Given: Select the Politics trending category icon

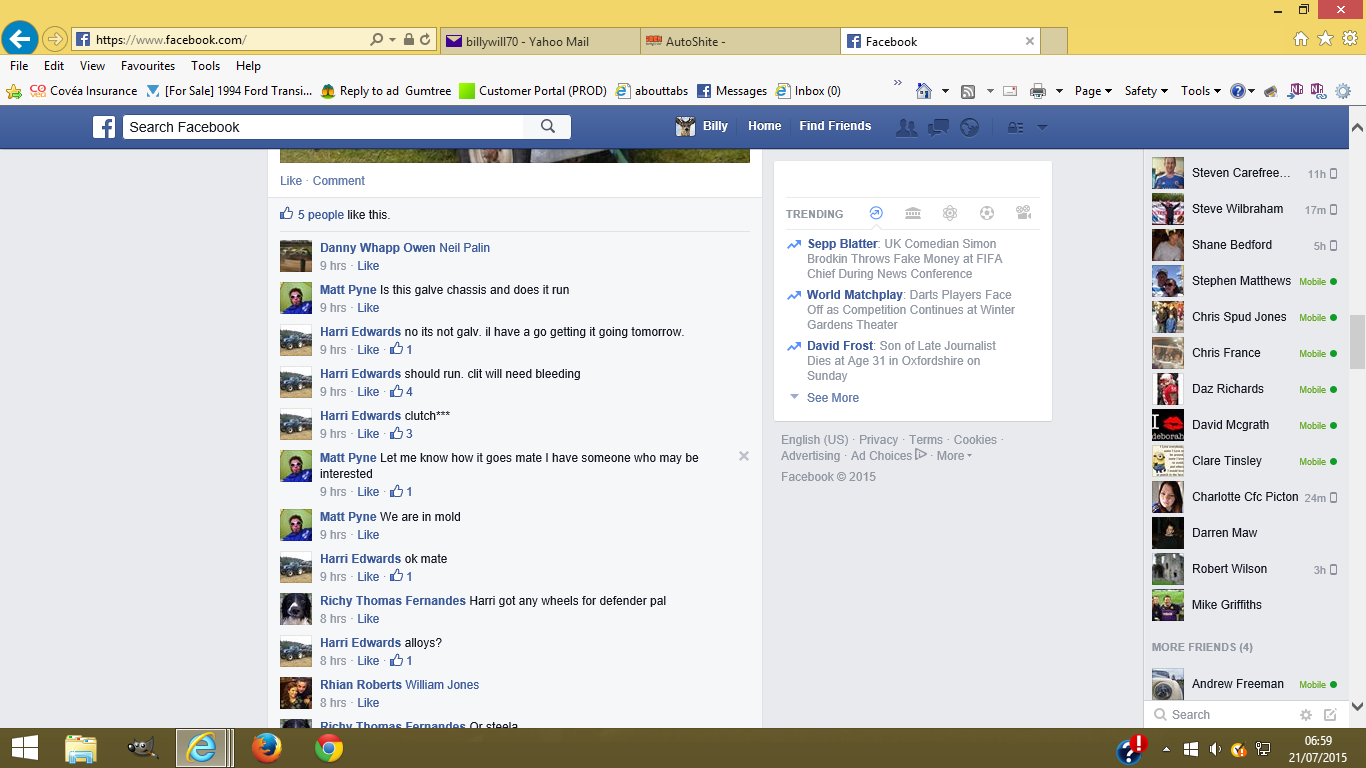Looking at the screenshot, I should (912, 213).
